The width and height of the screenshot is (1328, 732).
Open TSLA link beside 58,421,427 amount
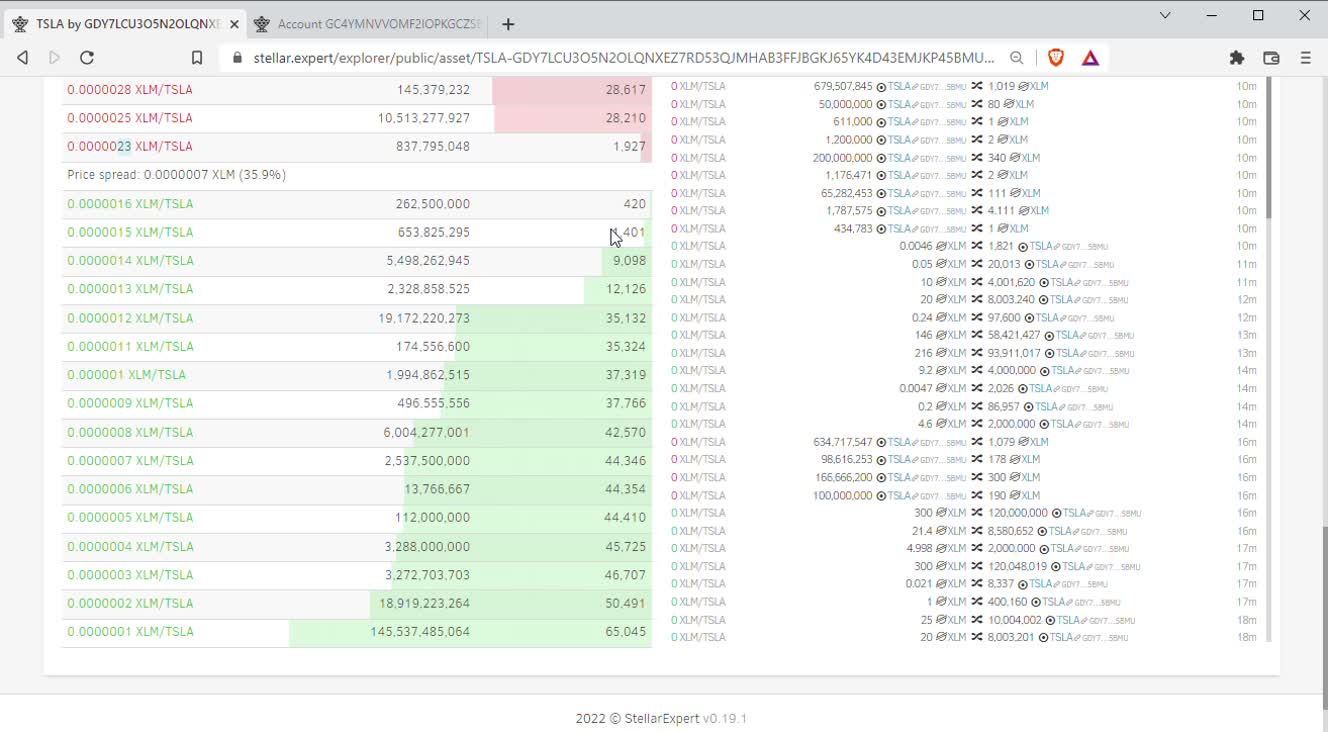(x=1067, y=335)
